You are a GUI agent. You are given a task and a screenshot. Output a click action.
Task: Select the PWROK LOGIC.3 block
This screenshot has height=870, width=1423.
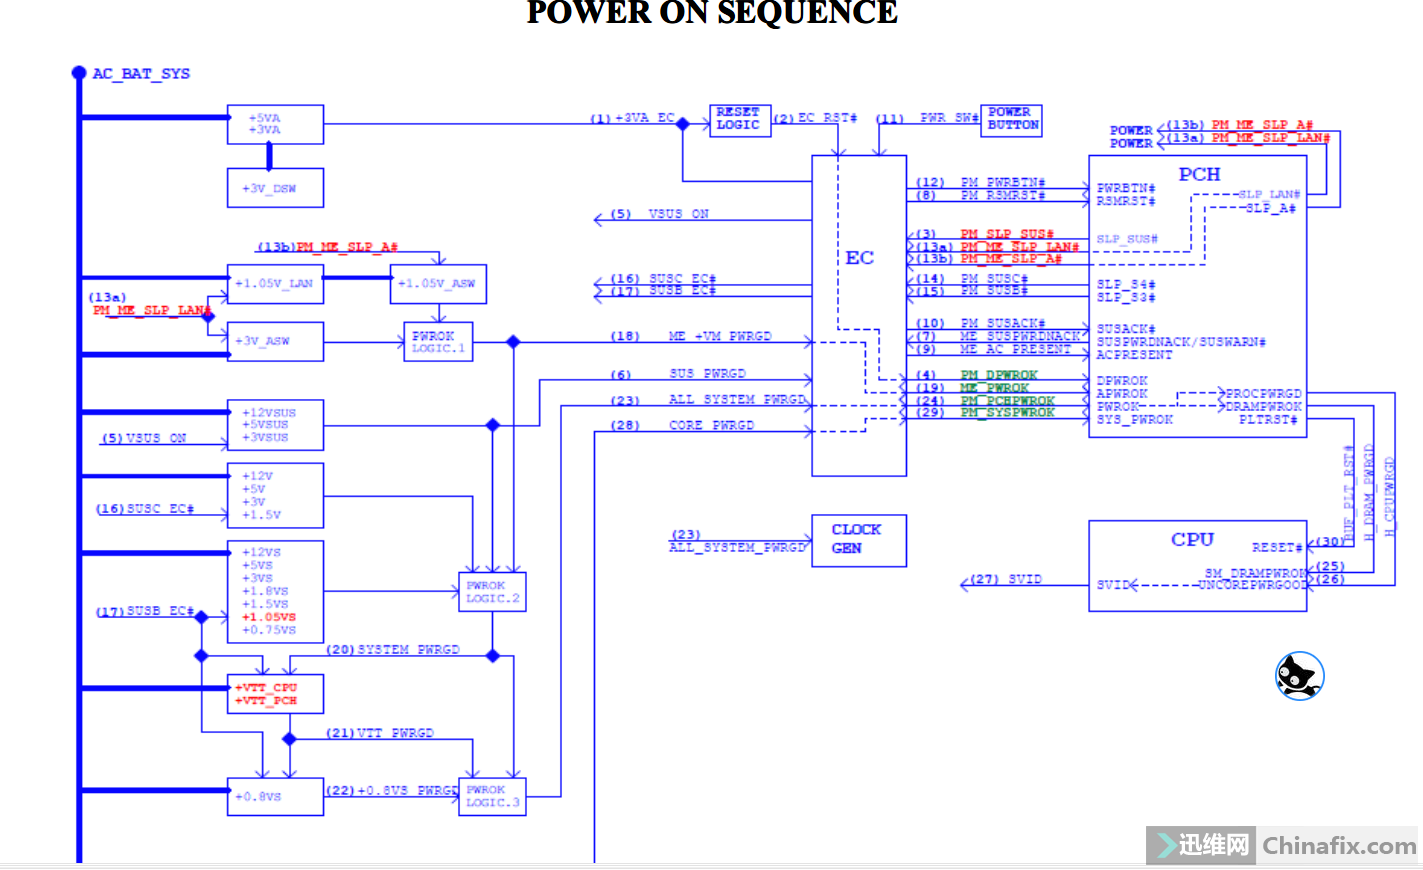[492, 796]
